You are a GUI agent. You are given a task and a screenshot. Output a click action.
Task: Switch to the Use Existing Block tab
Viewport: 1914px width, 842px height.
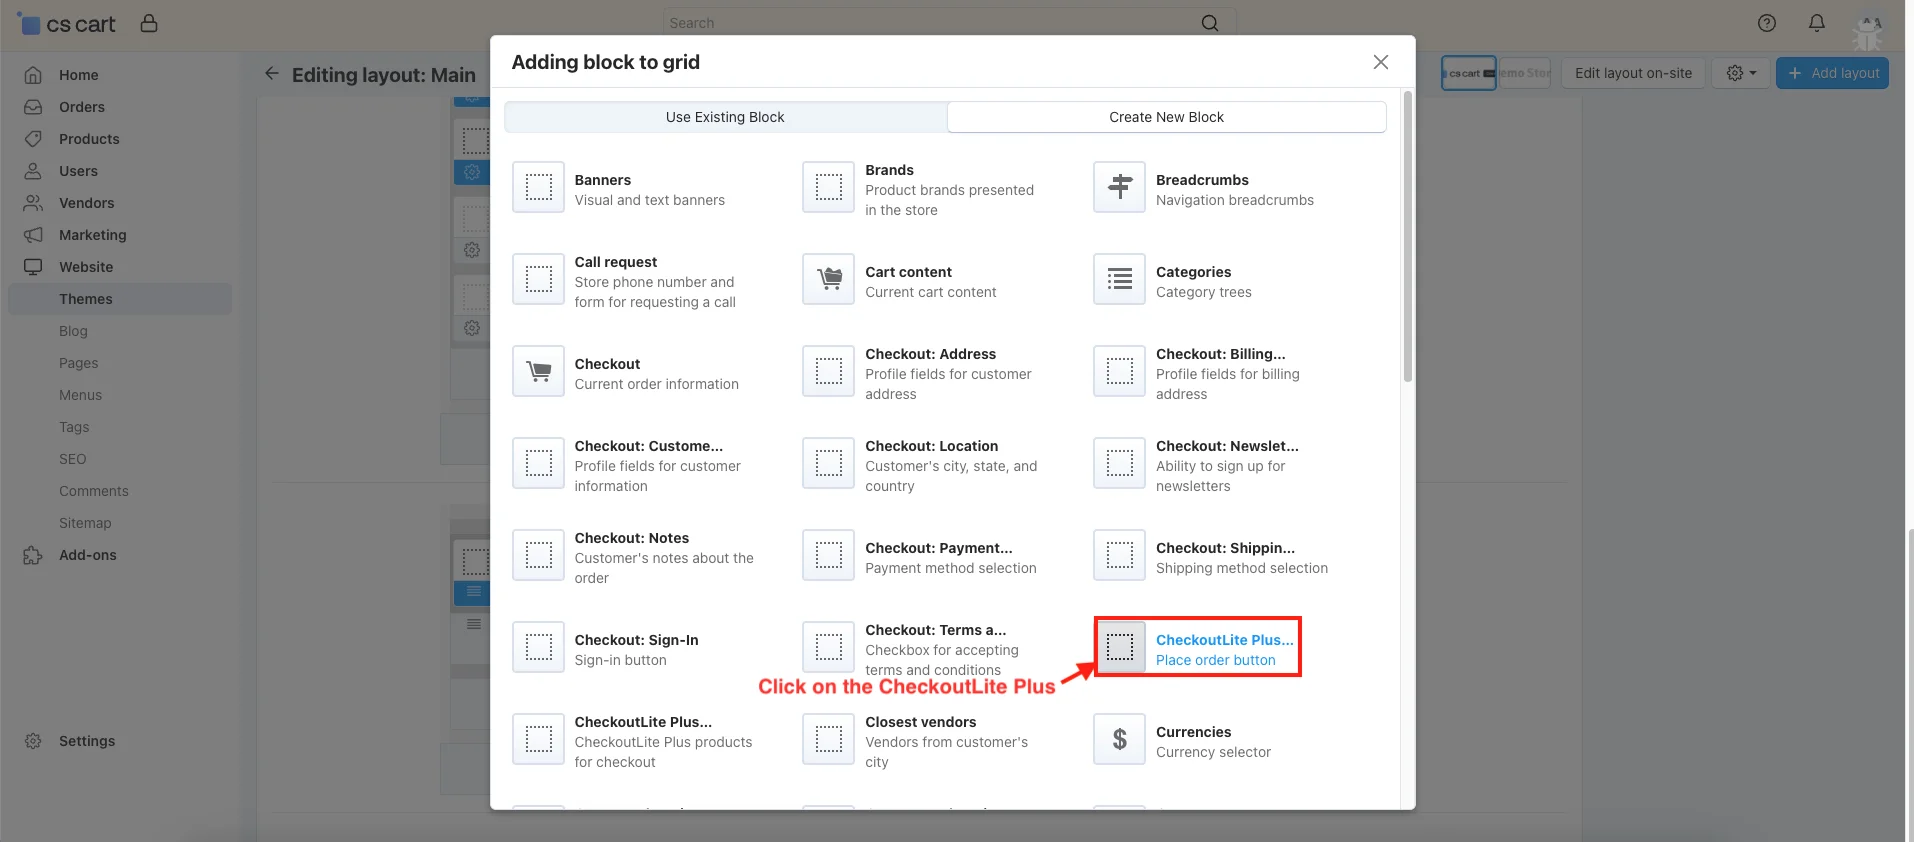click(725, 117)
